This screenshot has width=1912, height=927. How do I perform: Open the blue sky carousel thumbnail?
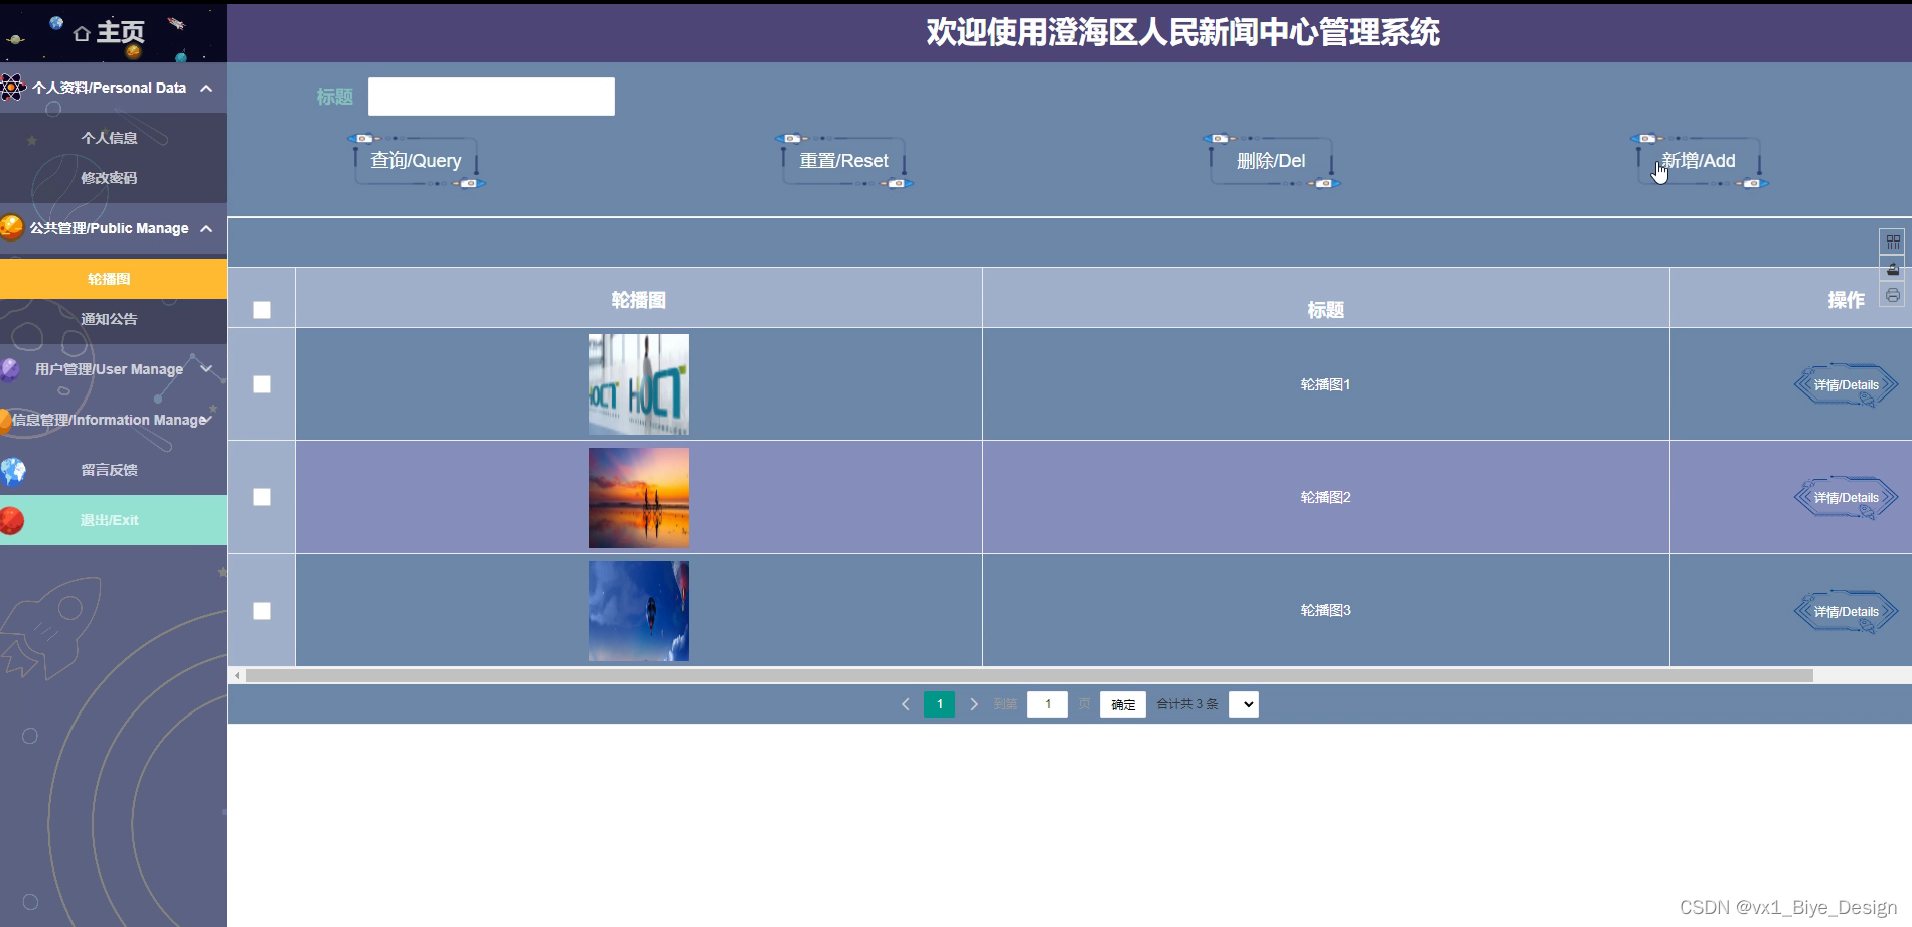639,611
